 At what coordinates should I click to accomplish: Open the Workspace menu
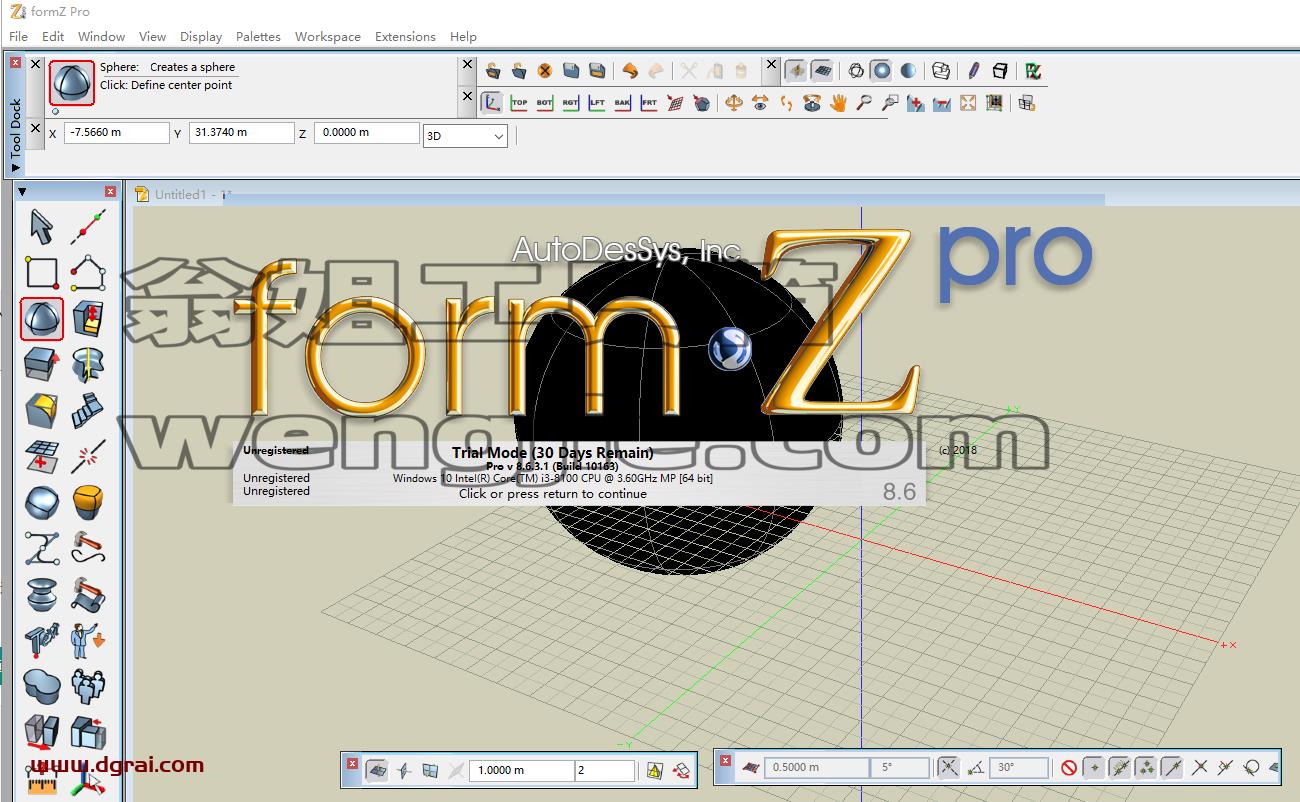pyautogui.click(x=328, y=36)
